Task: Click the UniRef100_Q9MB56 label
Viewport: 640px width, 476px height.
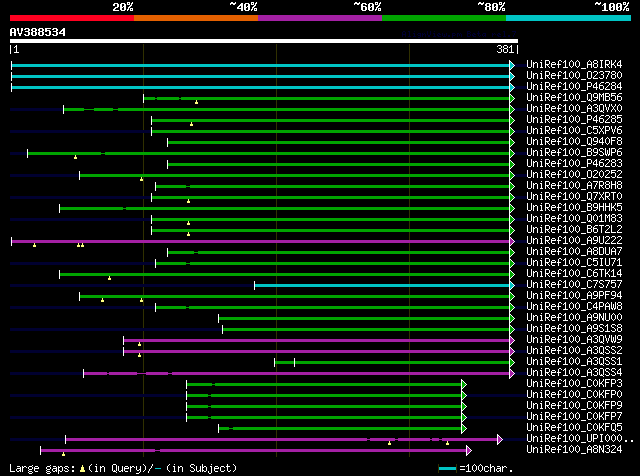Action: tap(574, 98)
